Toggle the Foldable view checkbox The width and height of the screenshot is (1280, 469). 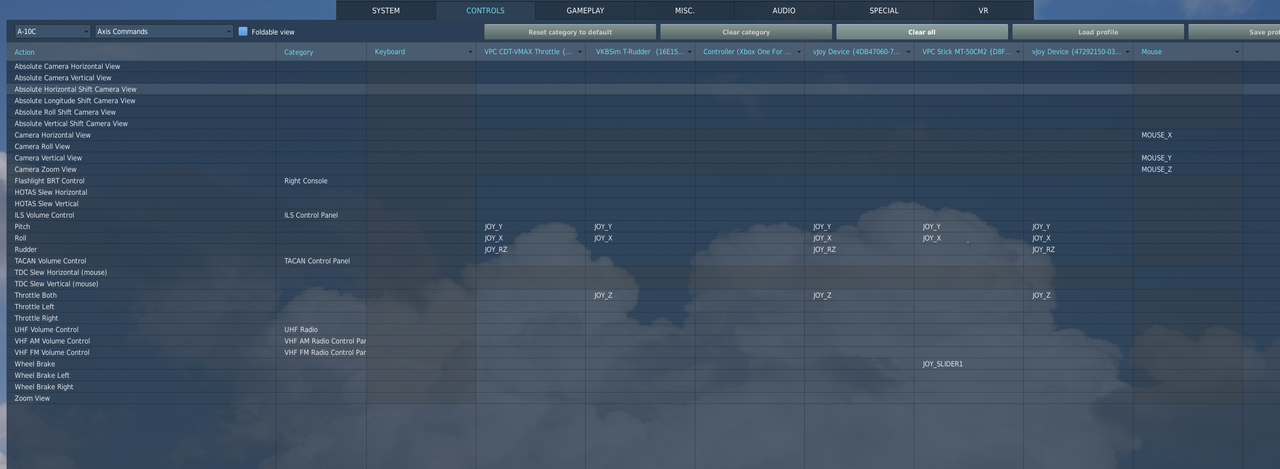tap(243, 32)
